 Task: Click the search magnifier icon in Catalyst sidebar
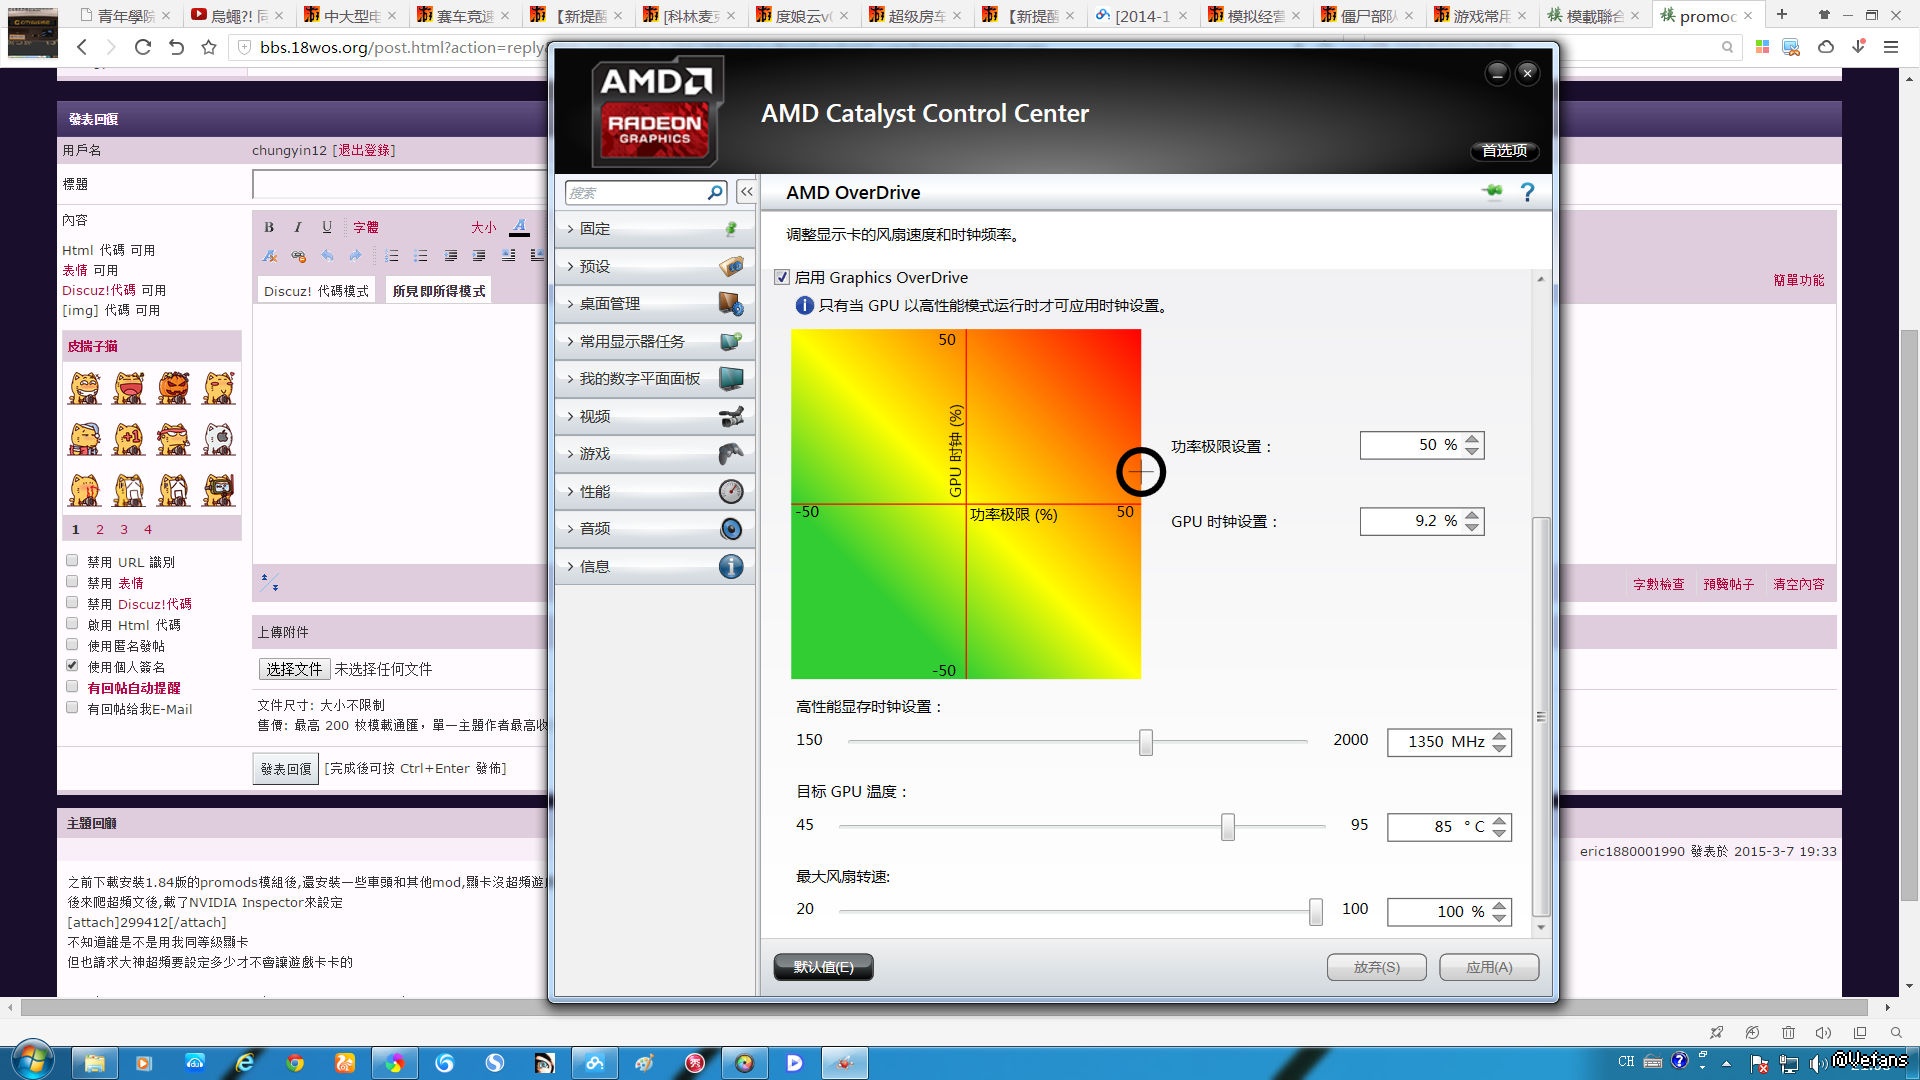715,192
